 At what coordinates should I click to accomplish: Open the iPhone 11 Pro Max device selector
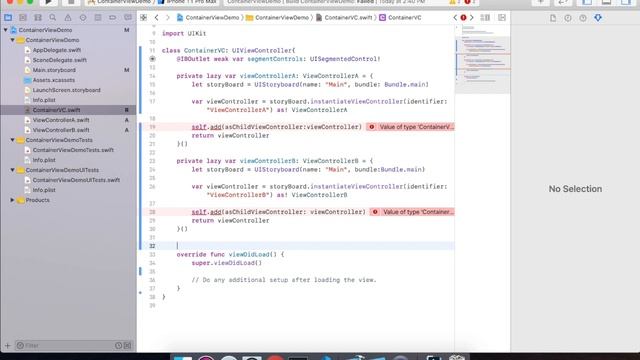(187, 2)
